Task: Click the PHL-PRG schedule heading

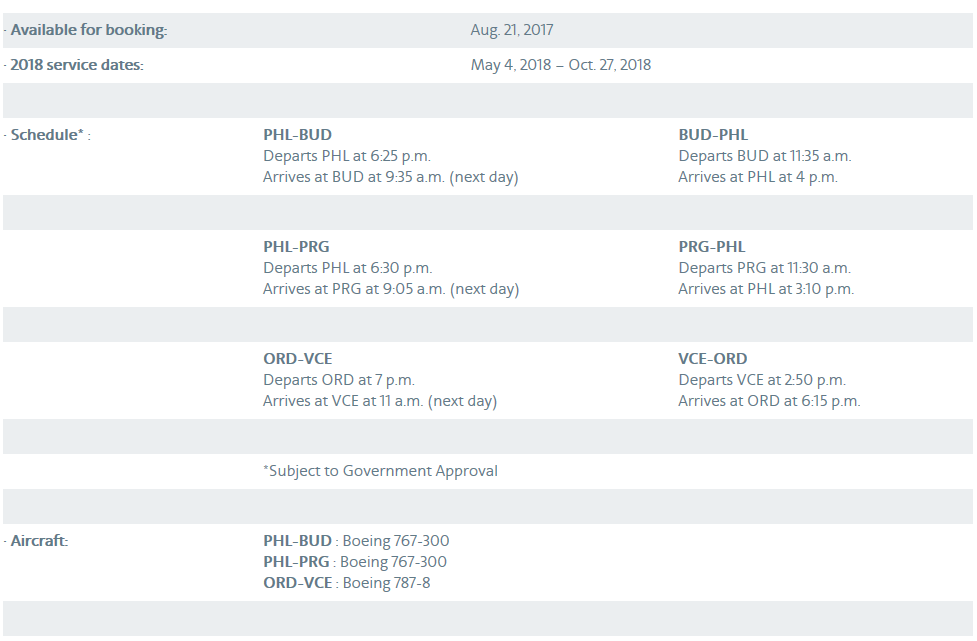Action: pos(296,247)
